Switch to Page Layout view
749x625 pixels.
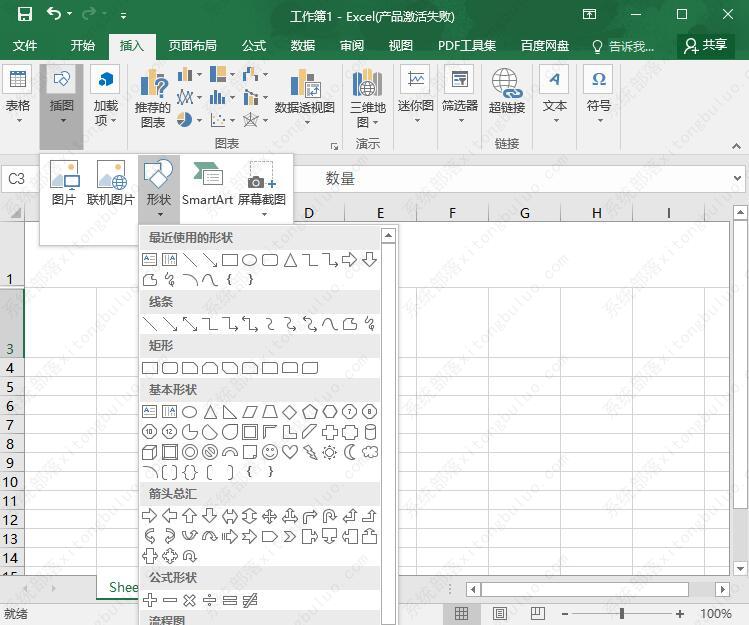[x=502, y=614]
